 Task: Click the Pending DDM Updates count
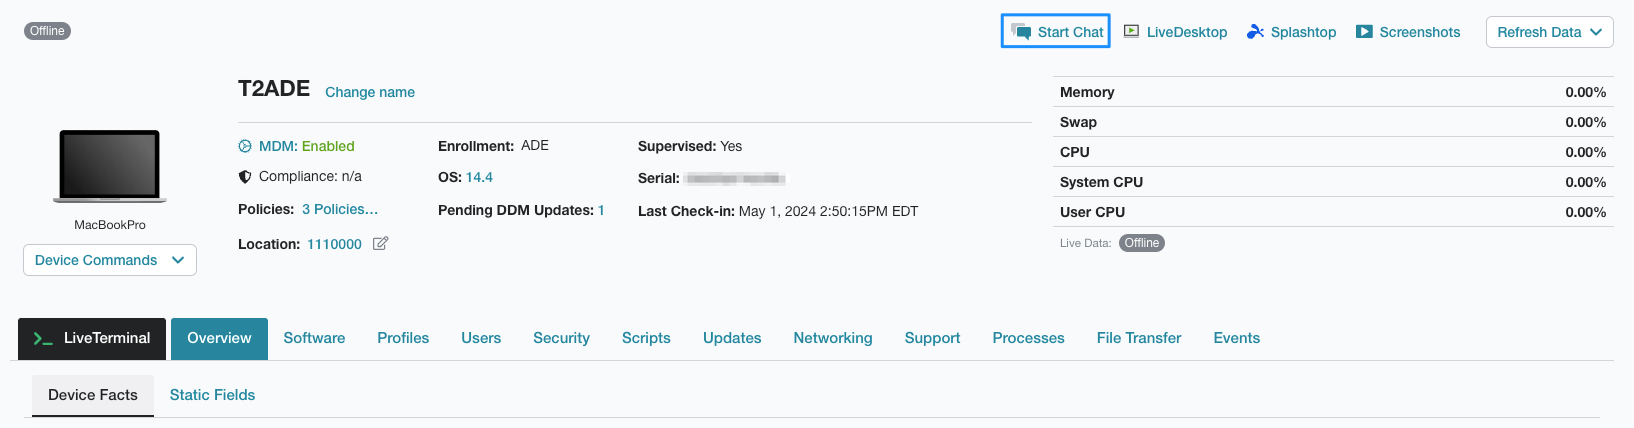click(601, 210)
